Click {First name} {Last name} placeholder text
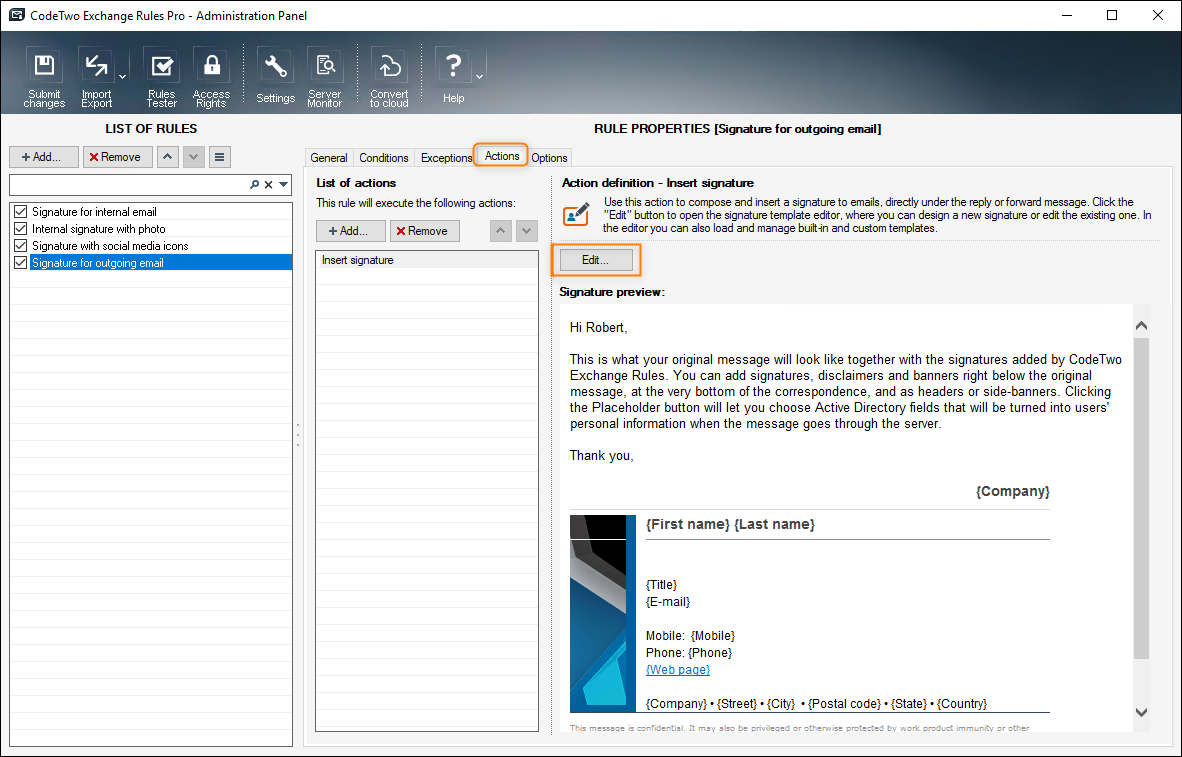The width and height of the screenshot is (1182, 757). (x=730, y=524)
